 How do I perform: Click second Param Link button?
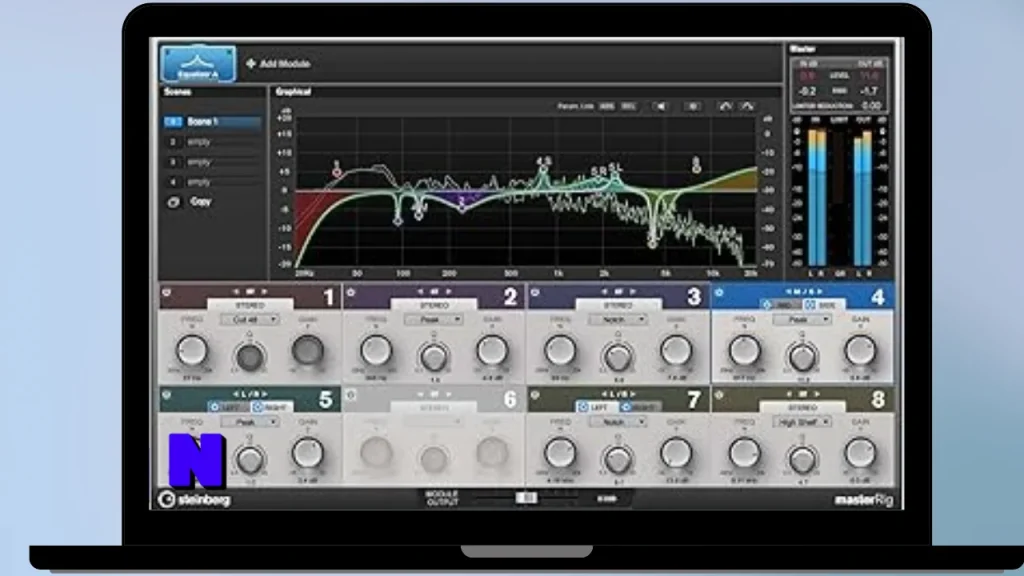628,106
